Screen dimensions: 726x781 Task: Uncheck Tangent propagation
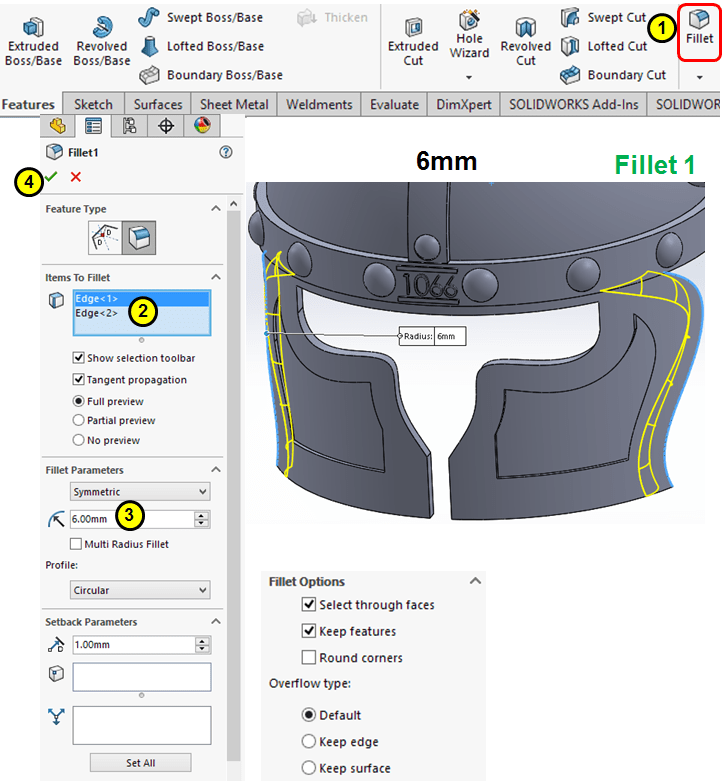[79, 380]
